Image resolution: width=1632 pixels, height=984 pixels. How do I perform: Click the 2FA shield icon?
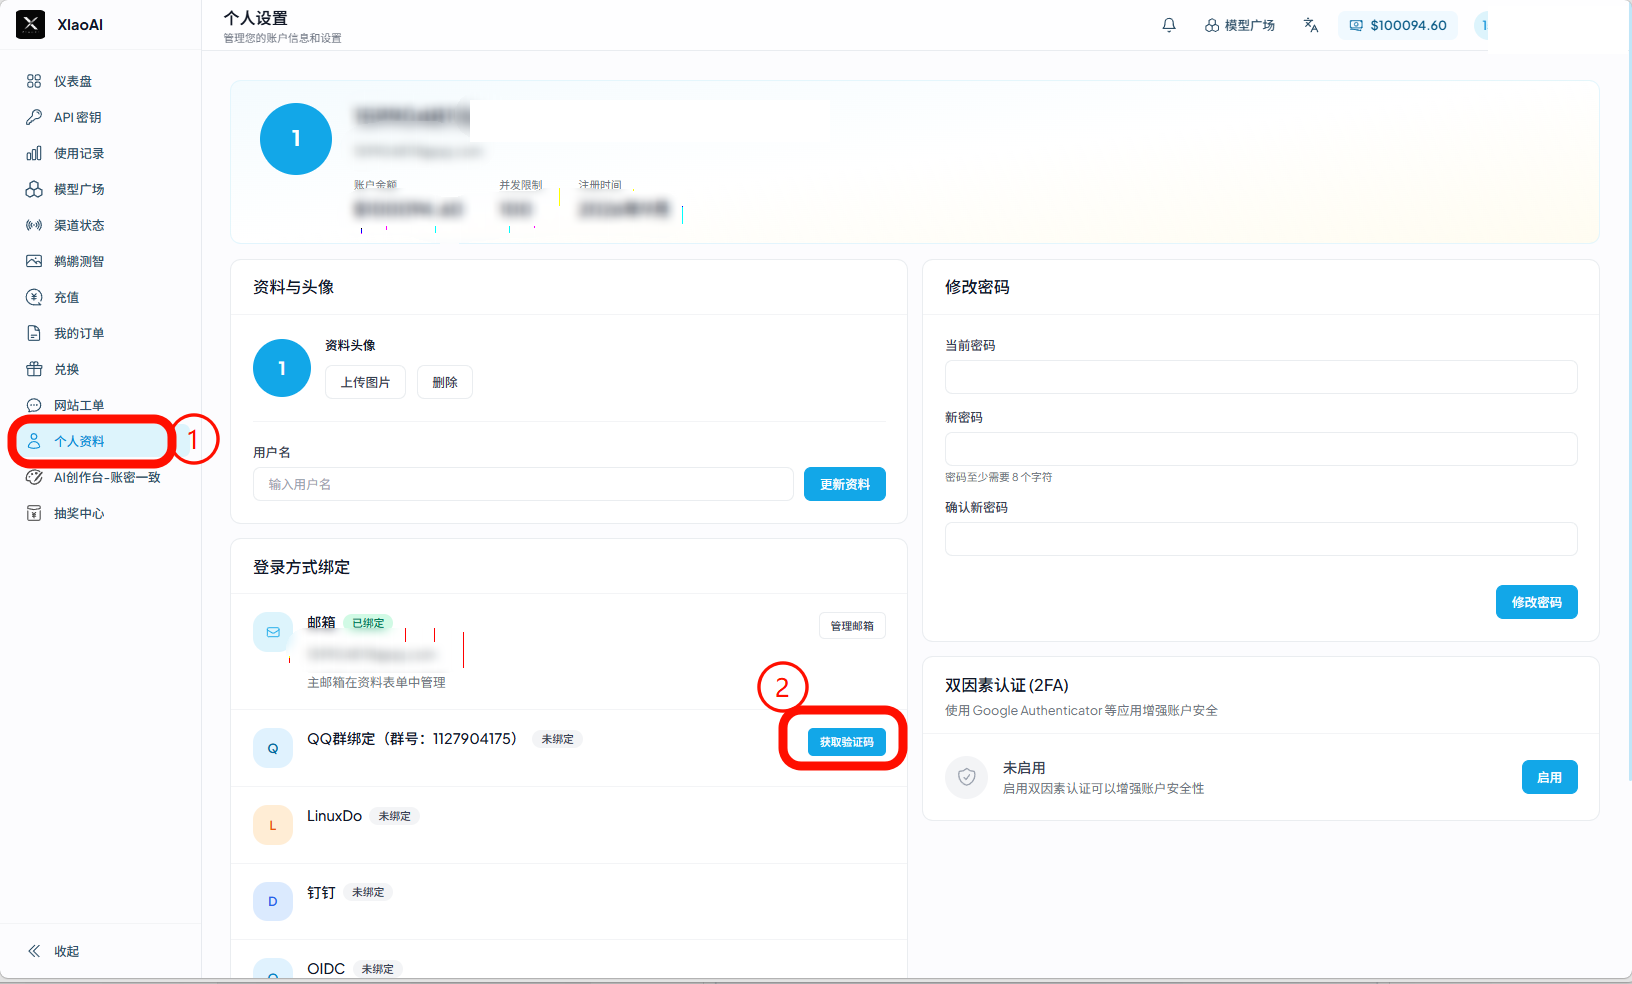tap(967, 777)
